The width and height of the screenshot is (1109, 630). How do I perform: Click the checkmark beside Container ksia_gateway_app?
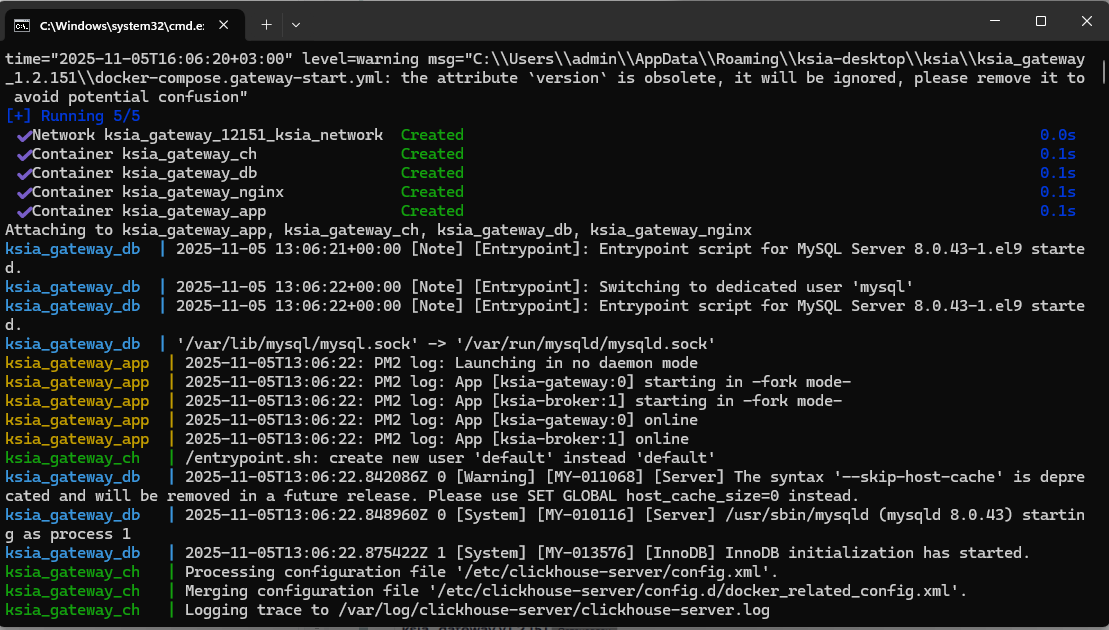(24, 211)
